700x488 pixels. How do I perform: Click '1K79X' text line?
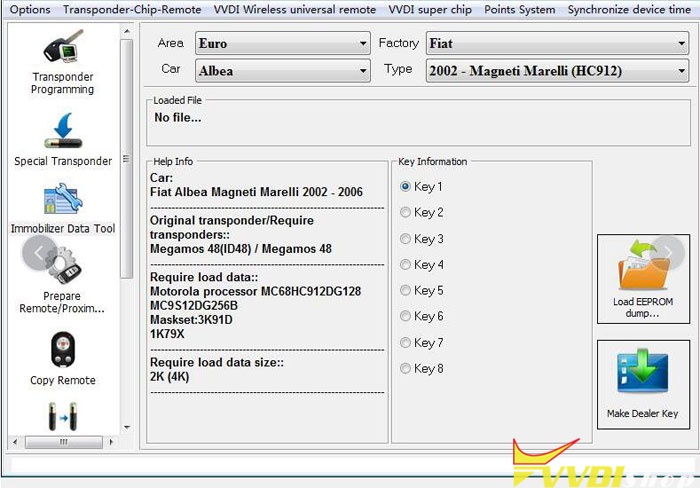coord(167,334)
